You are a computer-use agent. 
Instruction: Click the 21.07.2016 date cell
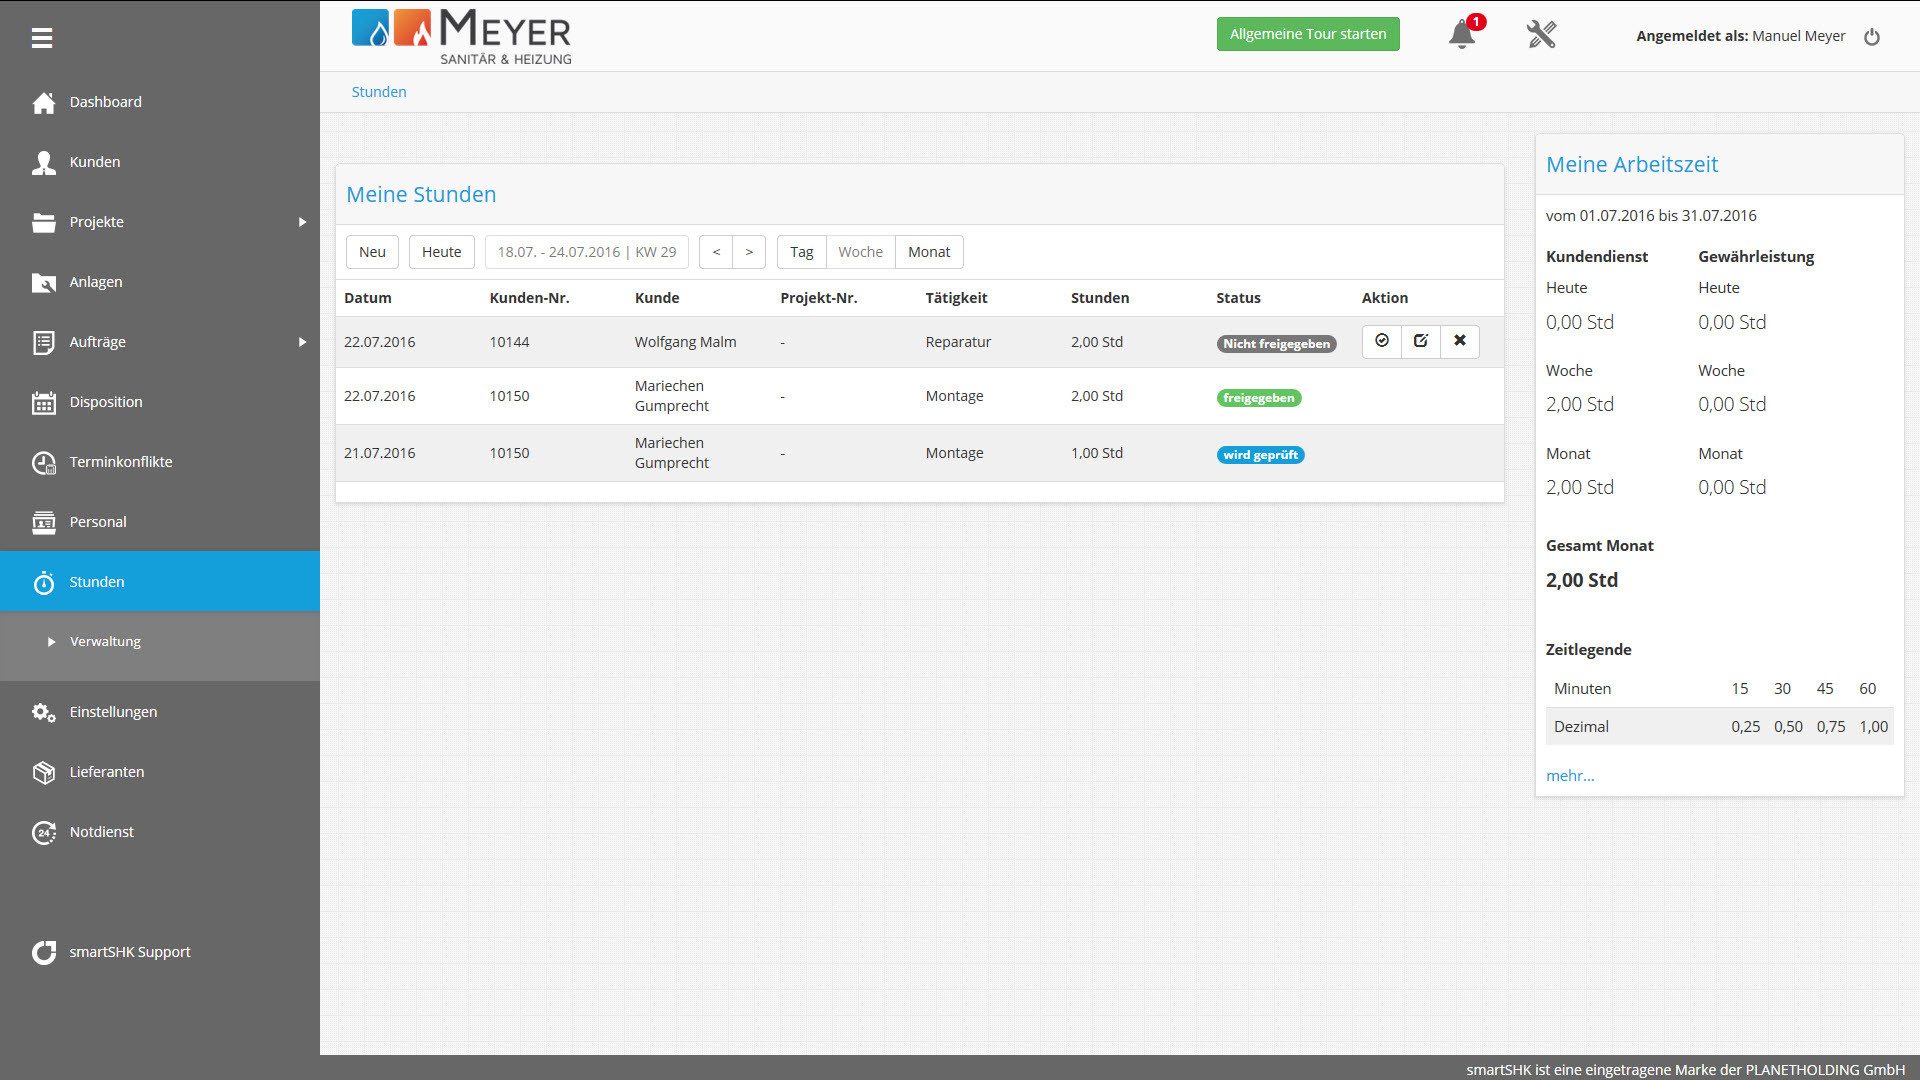(379, 453)
